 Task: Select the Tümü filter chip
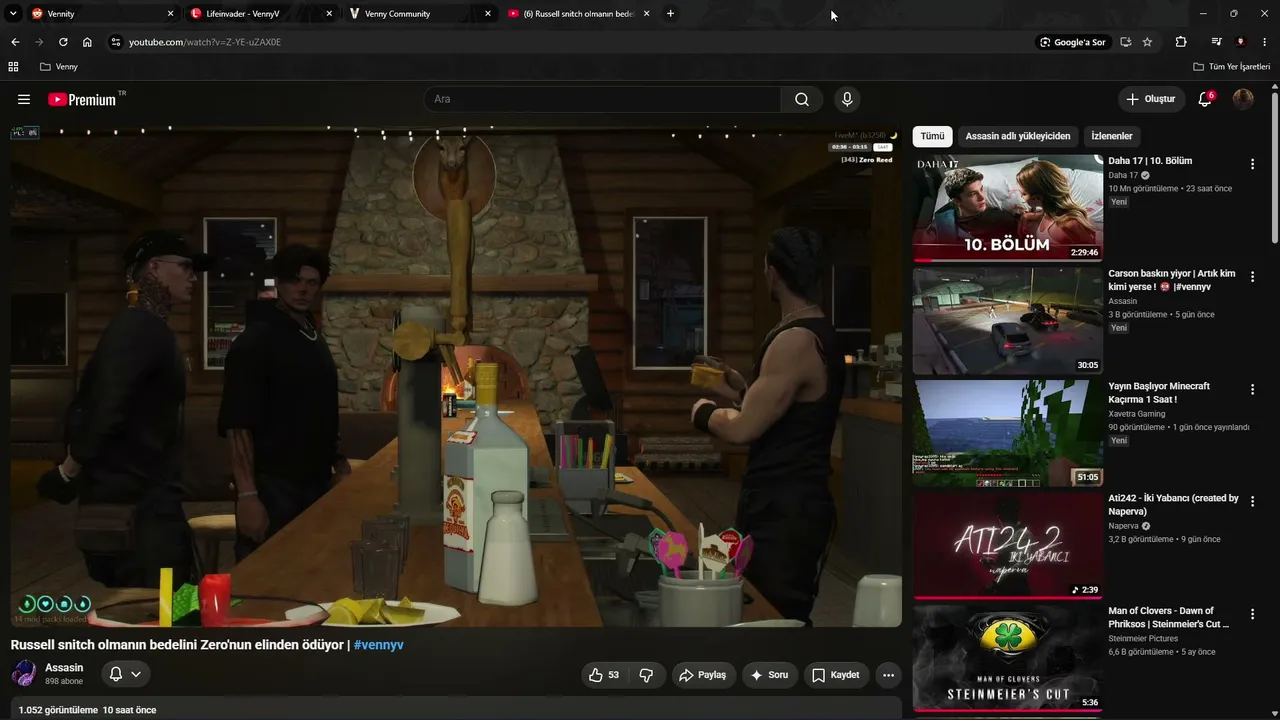click(x=932, y=136)
